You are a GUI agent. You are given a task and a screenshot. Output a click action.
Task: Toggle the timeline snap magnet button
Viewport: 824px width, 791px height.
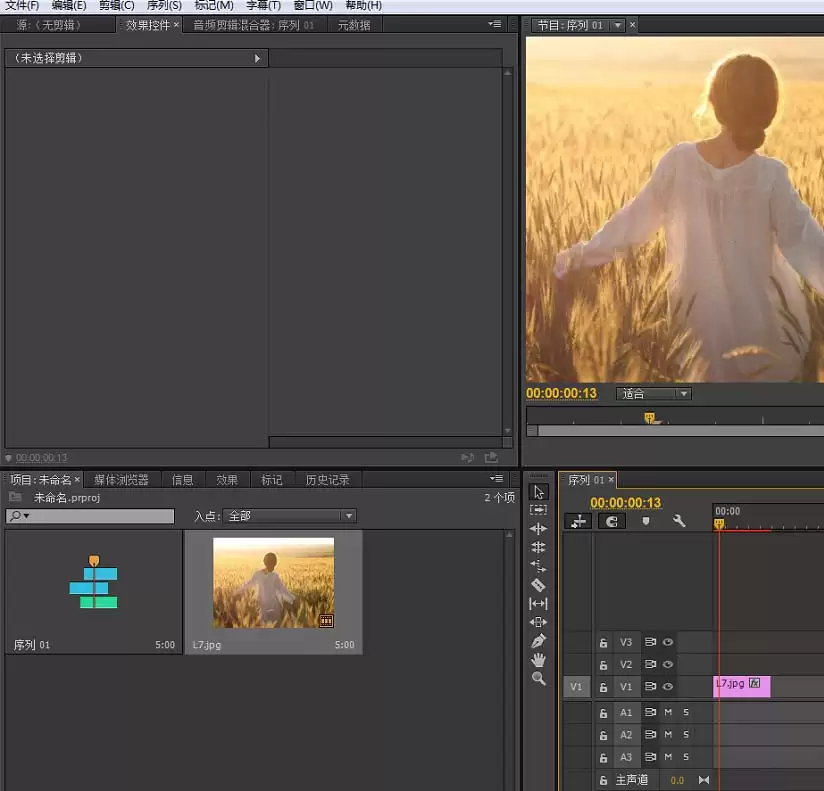pyautogui.click(x=612, y=521)
